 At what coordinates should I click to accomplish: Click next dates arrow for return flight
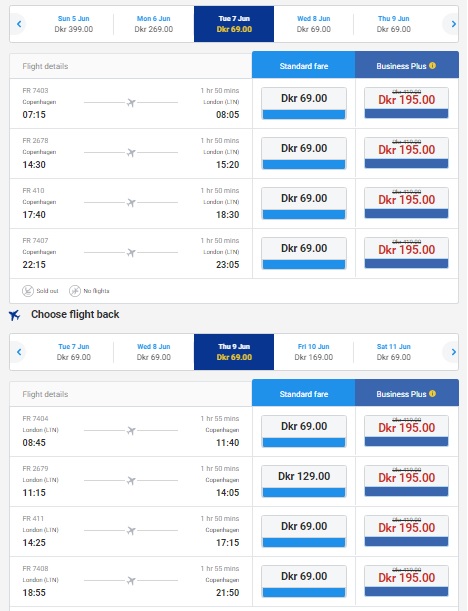tap(453, 352)
